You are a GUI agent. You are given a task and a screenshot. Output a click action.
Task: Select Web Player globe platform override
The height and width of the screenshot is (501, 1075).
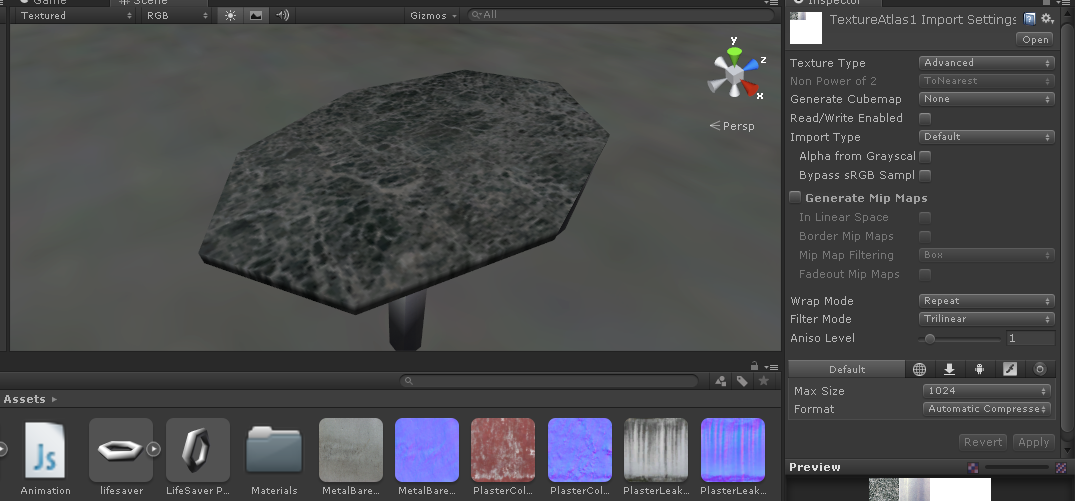click(919, 369)
